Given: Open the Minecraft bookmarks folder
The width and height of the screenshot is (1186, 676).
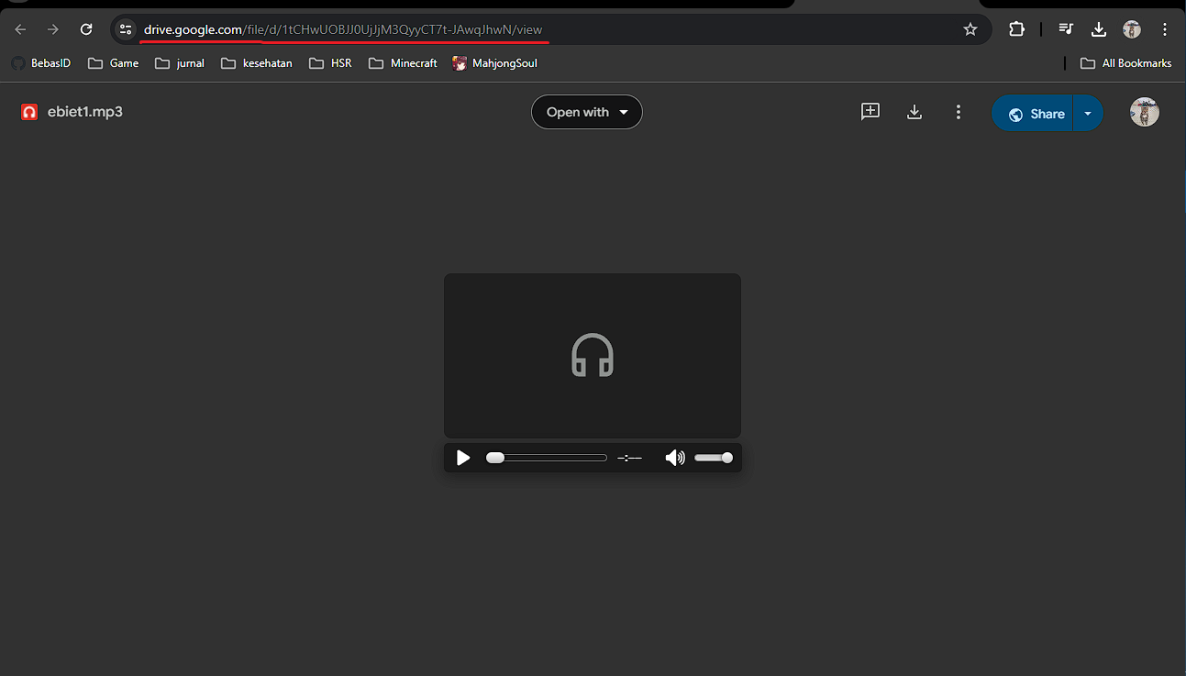Looking at the screenshot, I should point(402,64).
